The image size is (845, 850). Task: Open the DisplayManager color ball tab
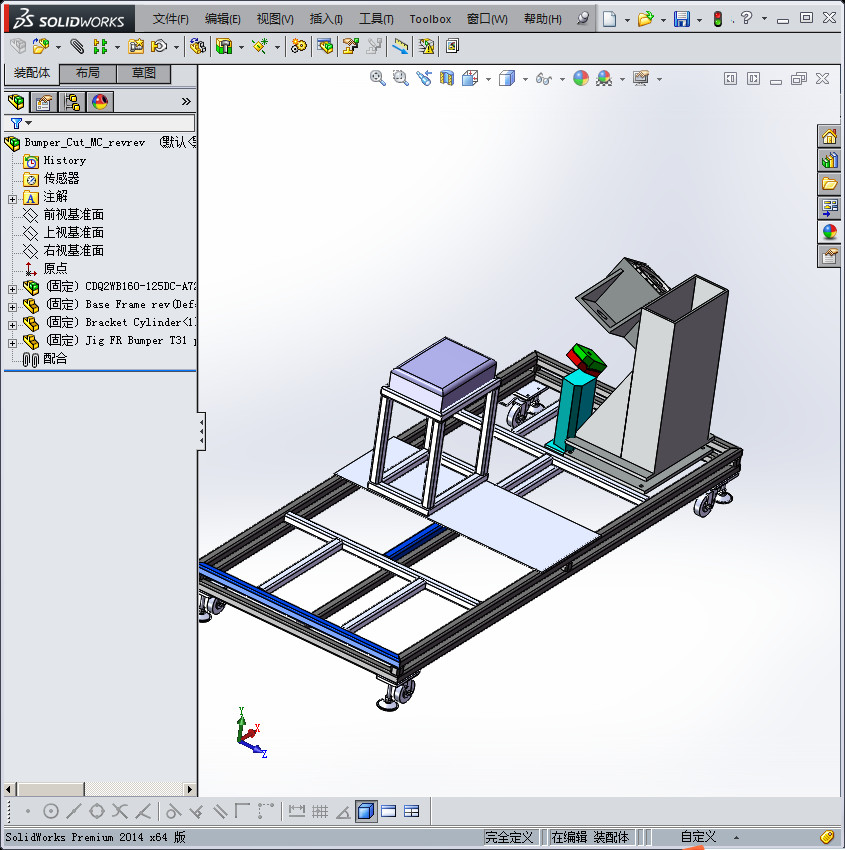(99, 101)
